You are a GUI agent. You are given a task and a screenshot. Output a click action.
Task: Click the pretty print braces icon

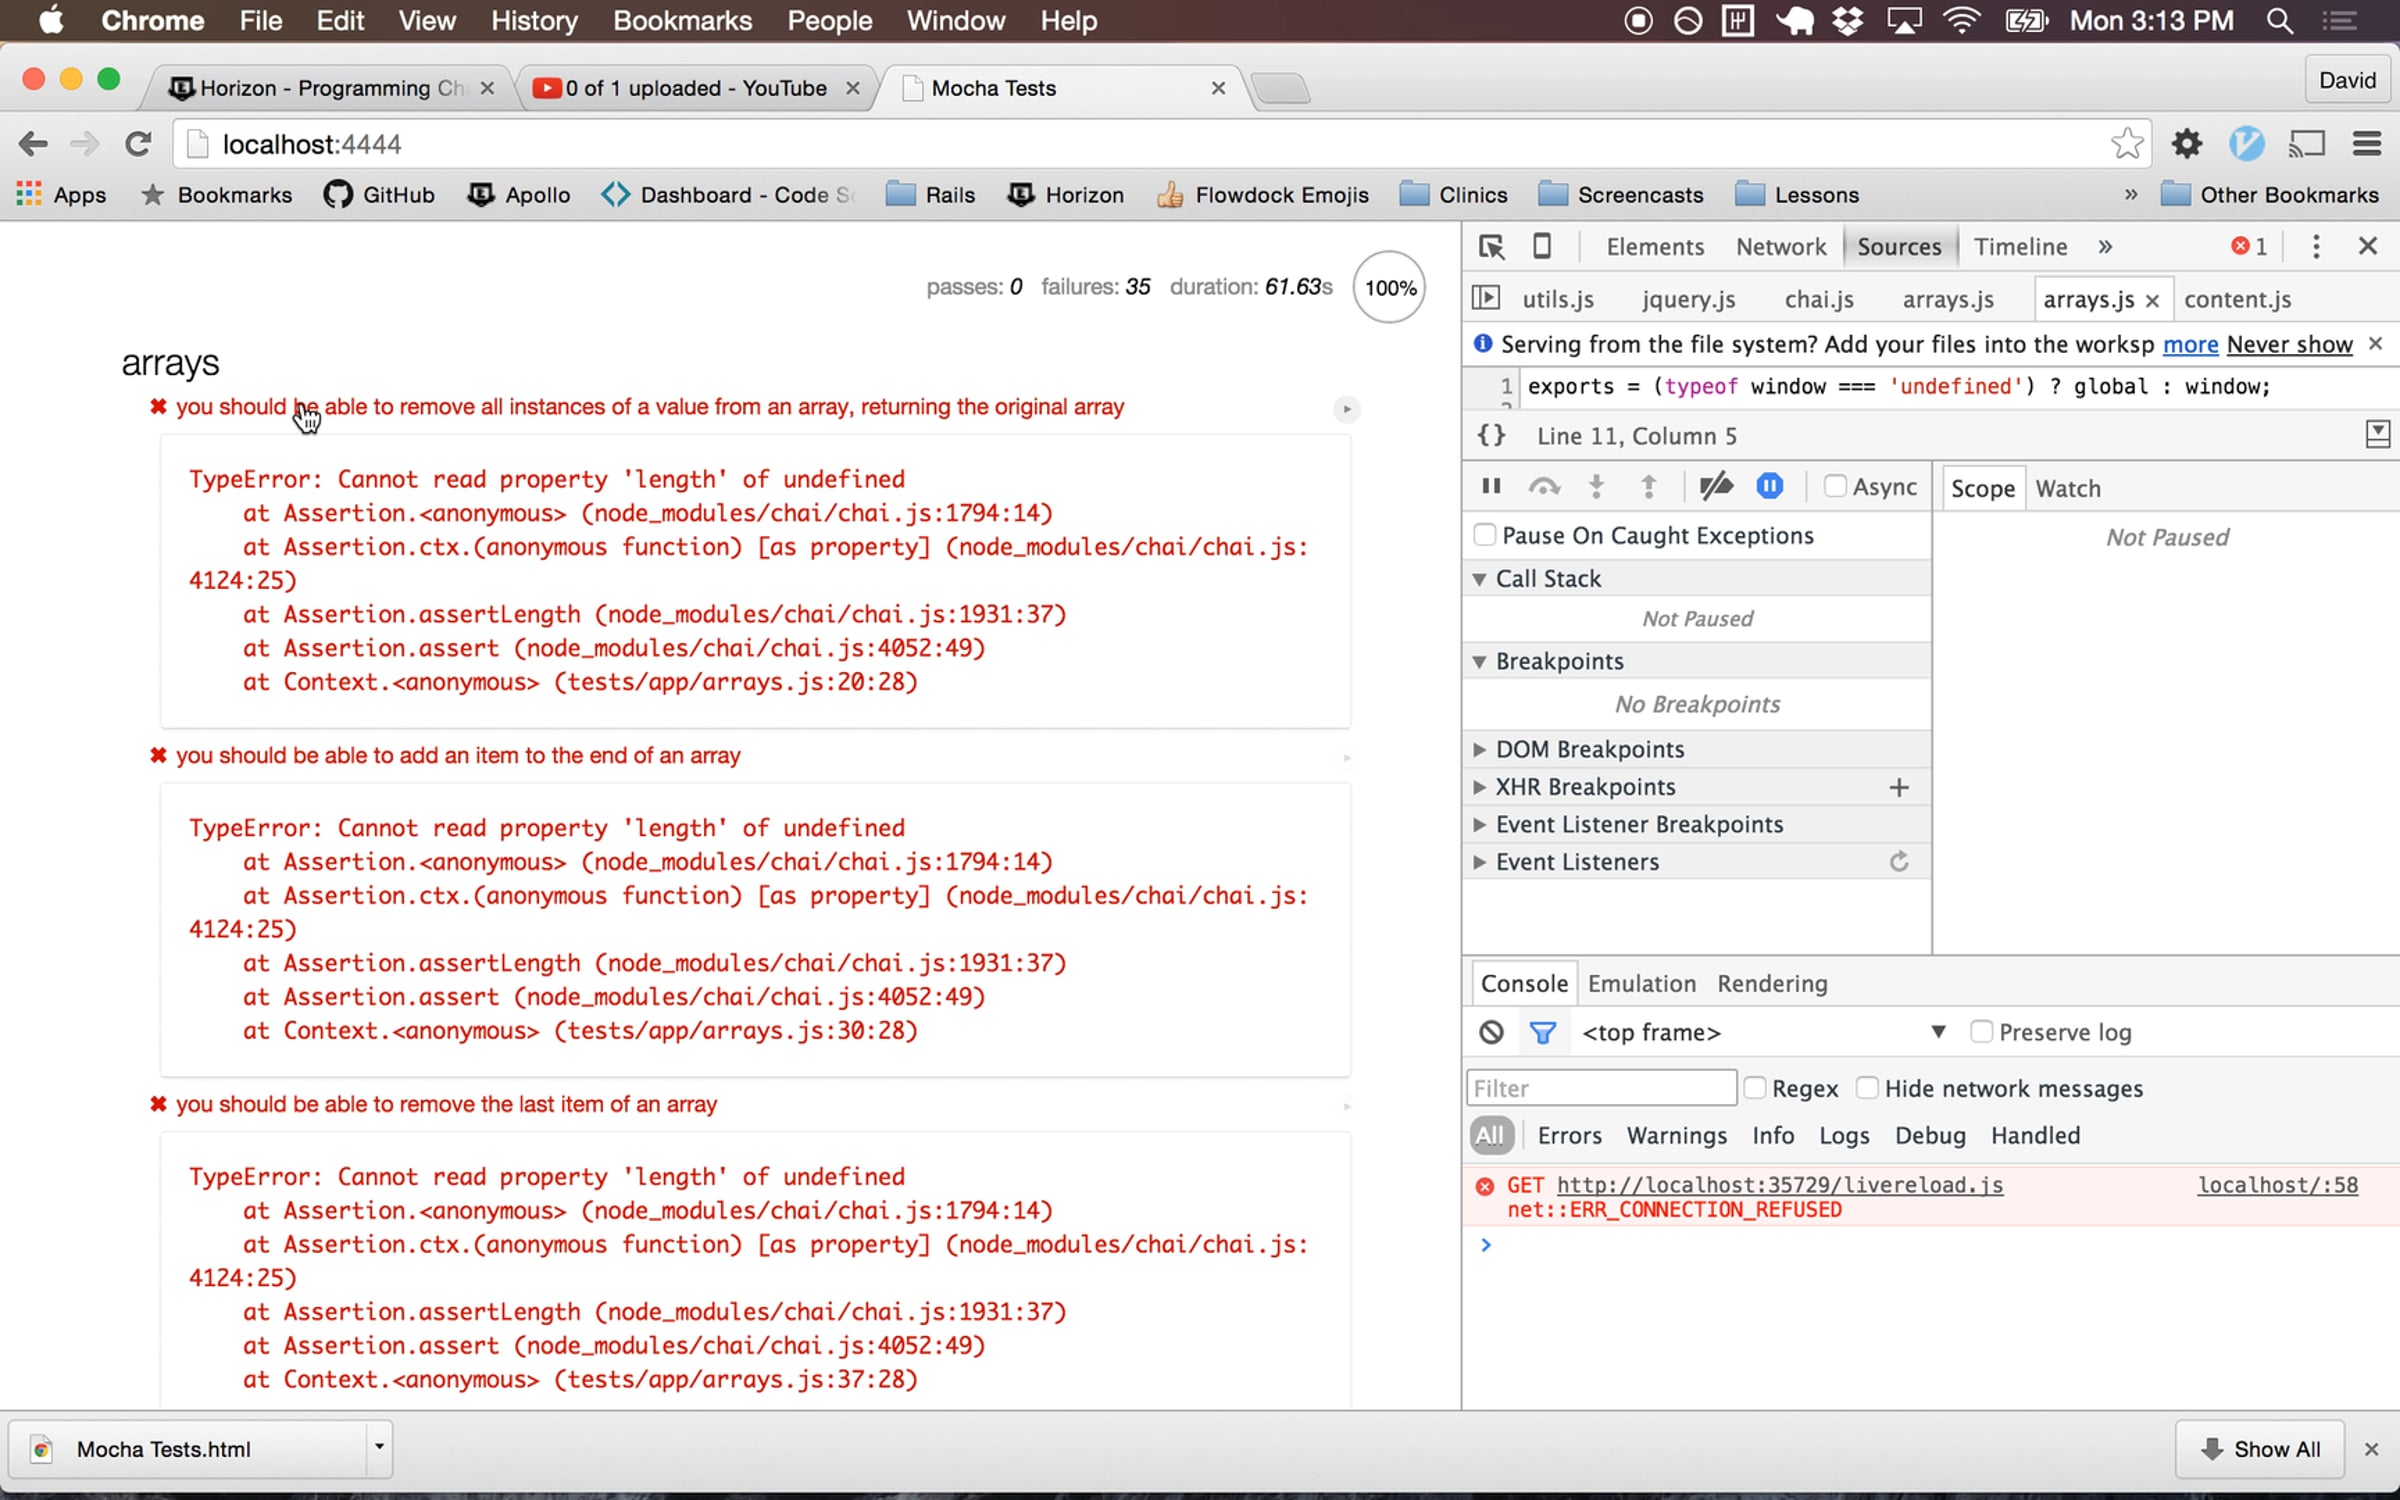point(1491,435)
